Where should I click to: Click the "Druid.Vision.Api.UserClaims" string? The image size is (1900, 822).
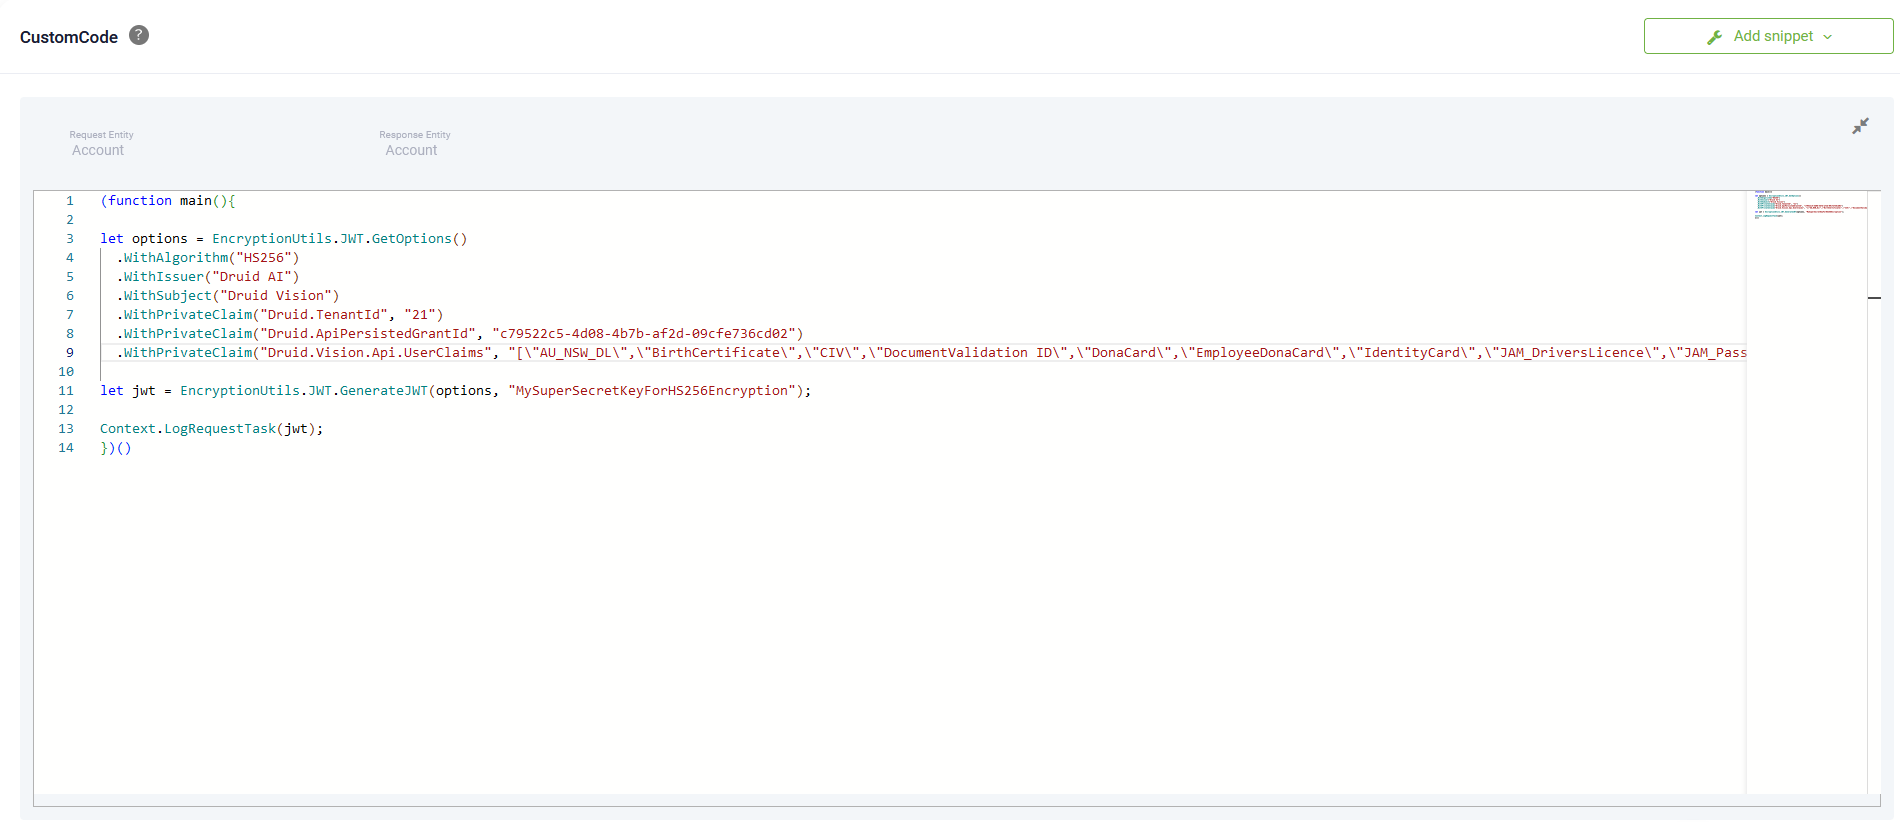pos(376,353)
